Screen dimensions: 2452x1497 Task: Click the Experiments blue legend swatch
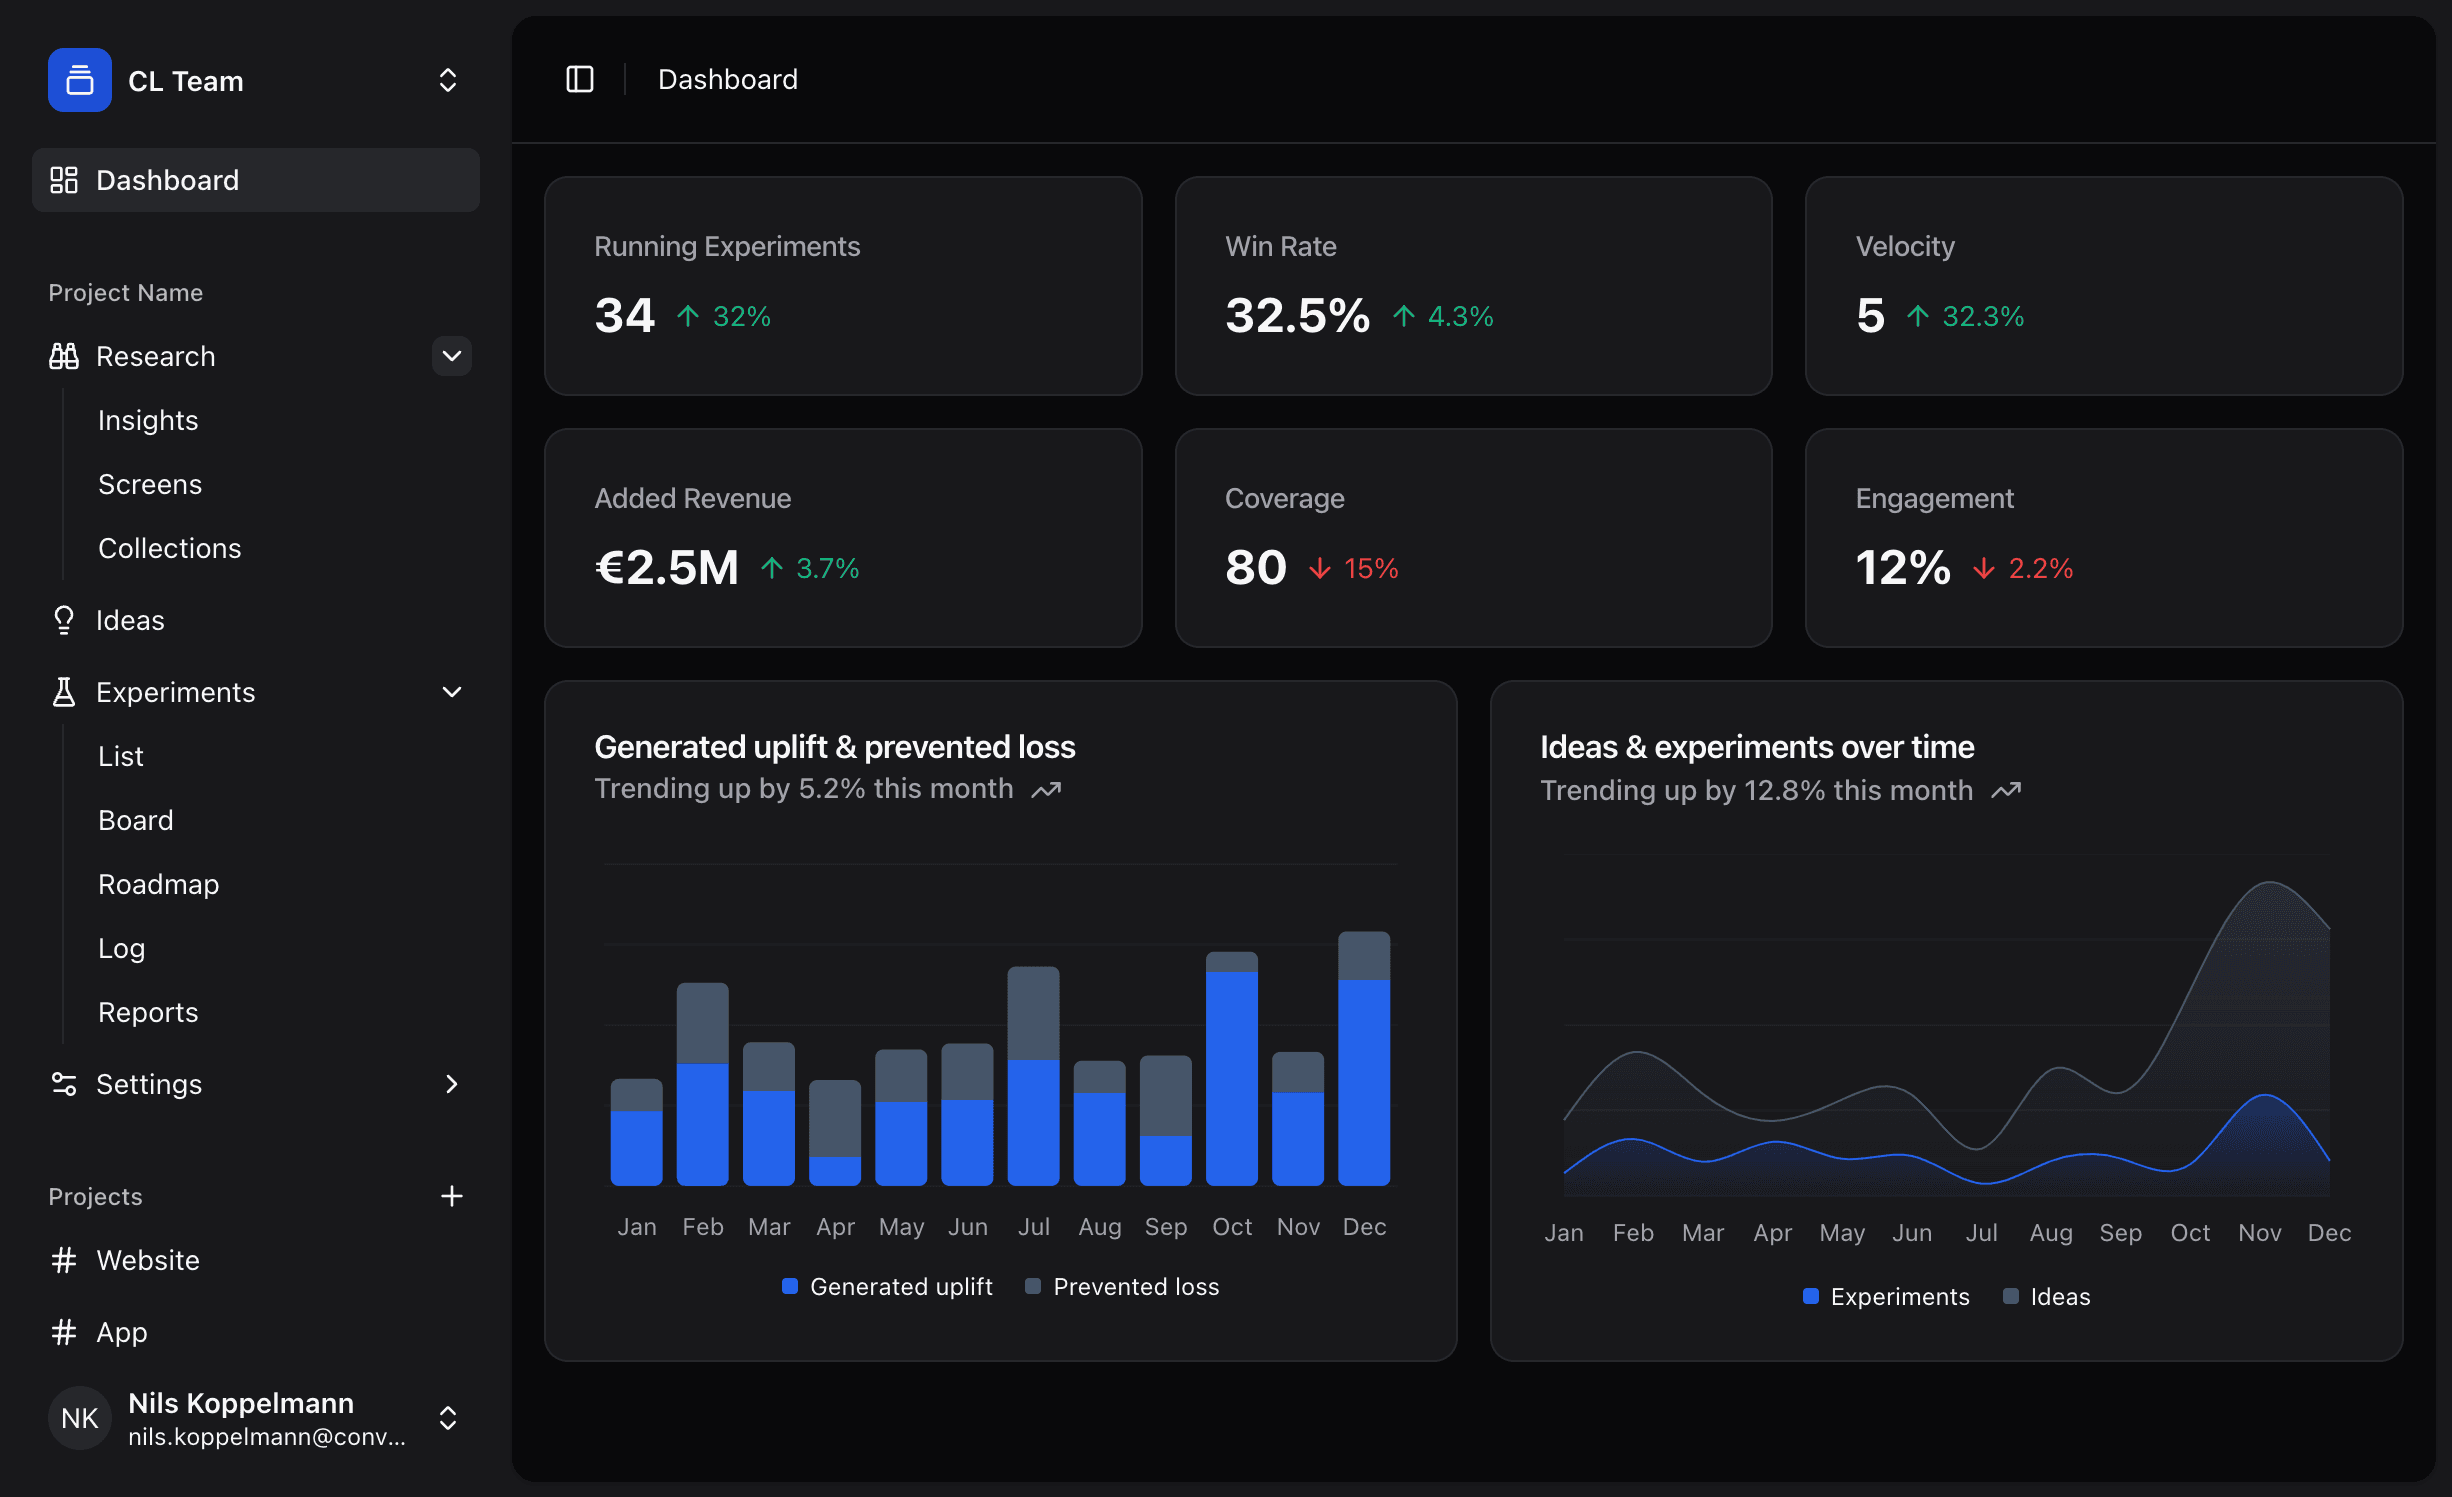point(1811,1296)
